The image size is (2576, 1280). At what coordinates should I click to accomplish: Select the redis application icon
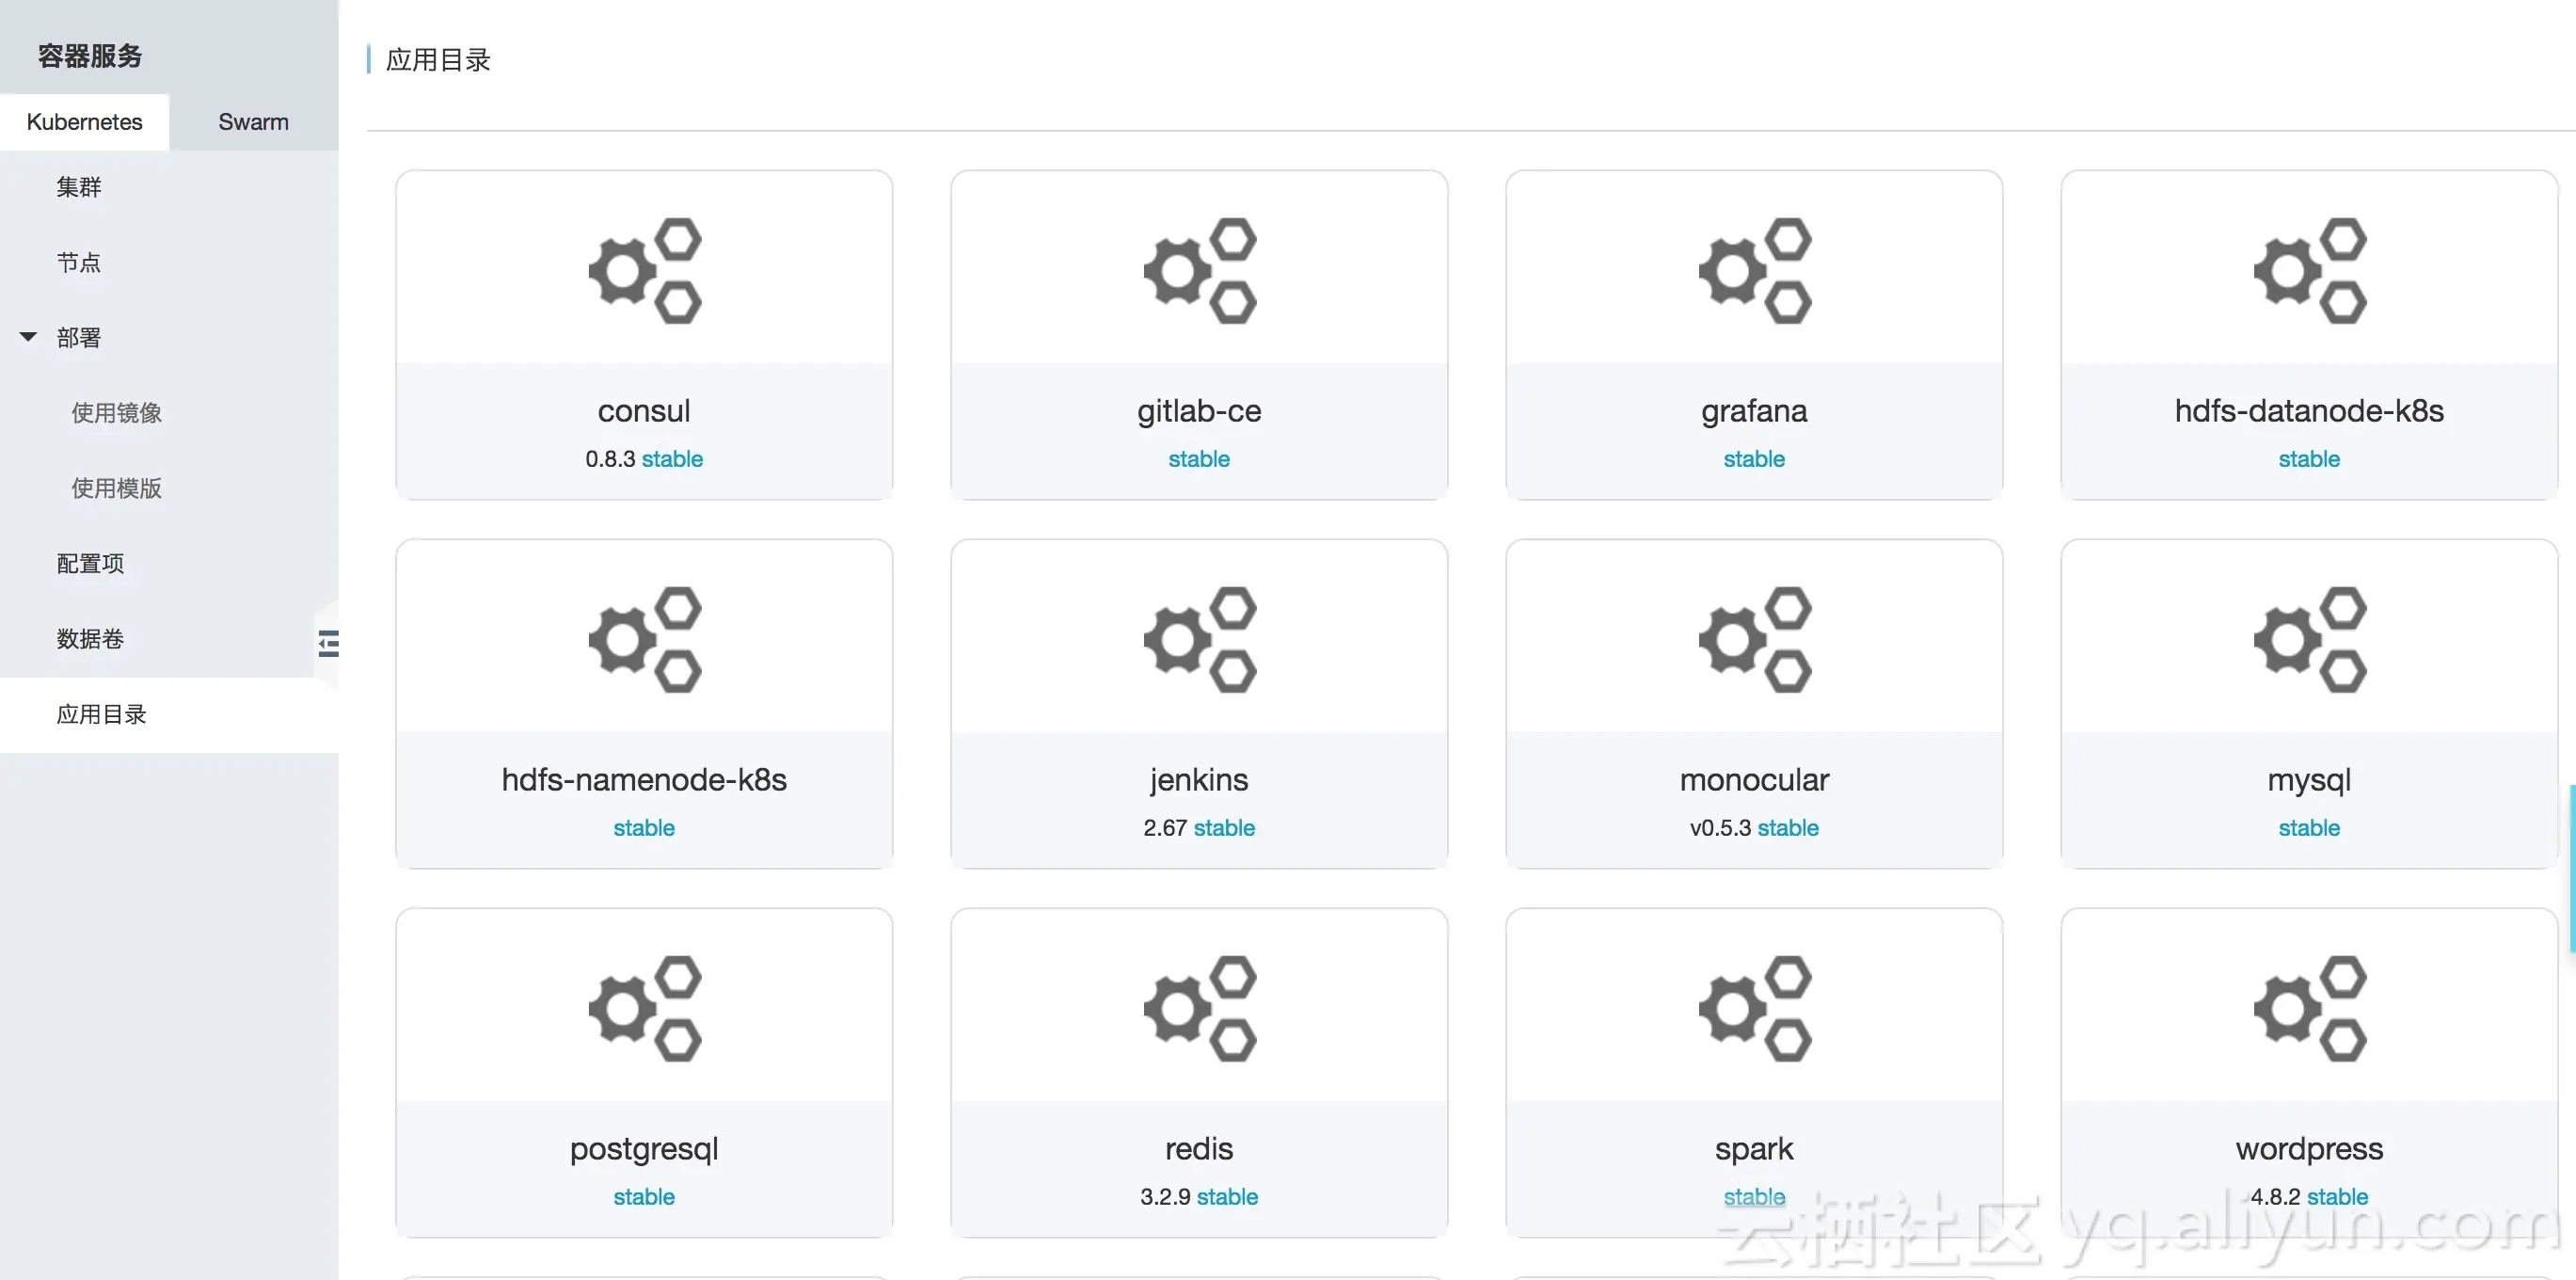[1199, 1008]
